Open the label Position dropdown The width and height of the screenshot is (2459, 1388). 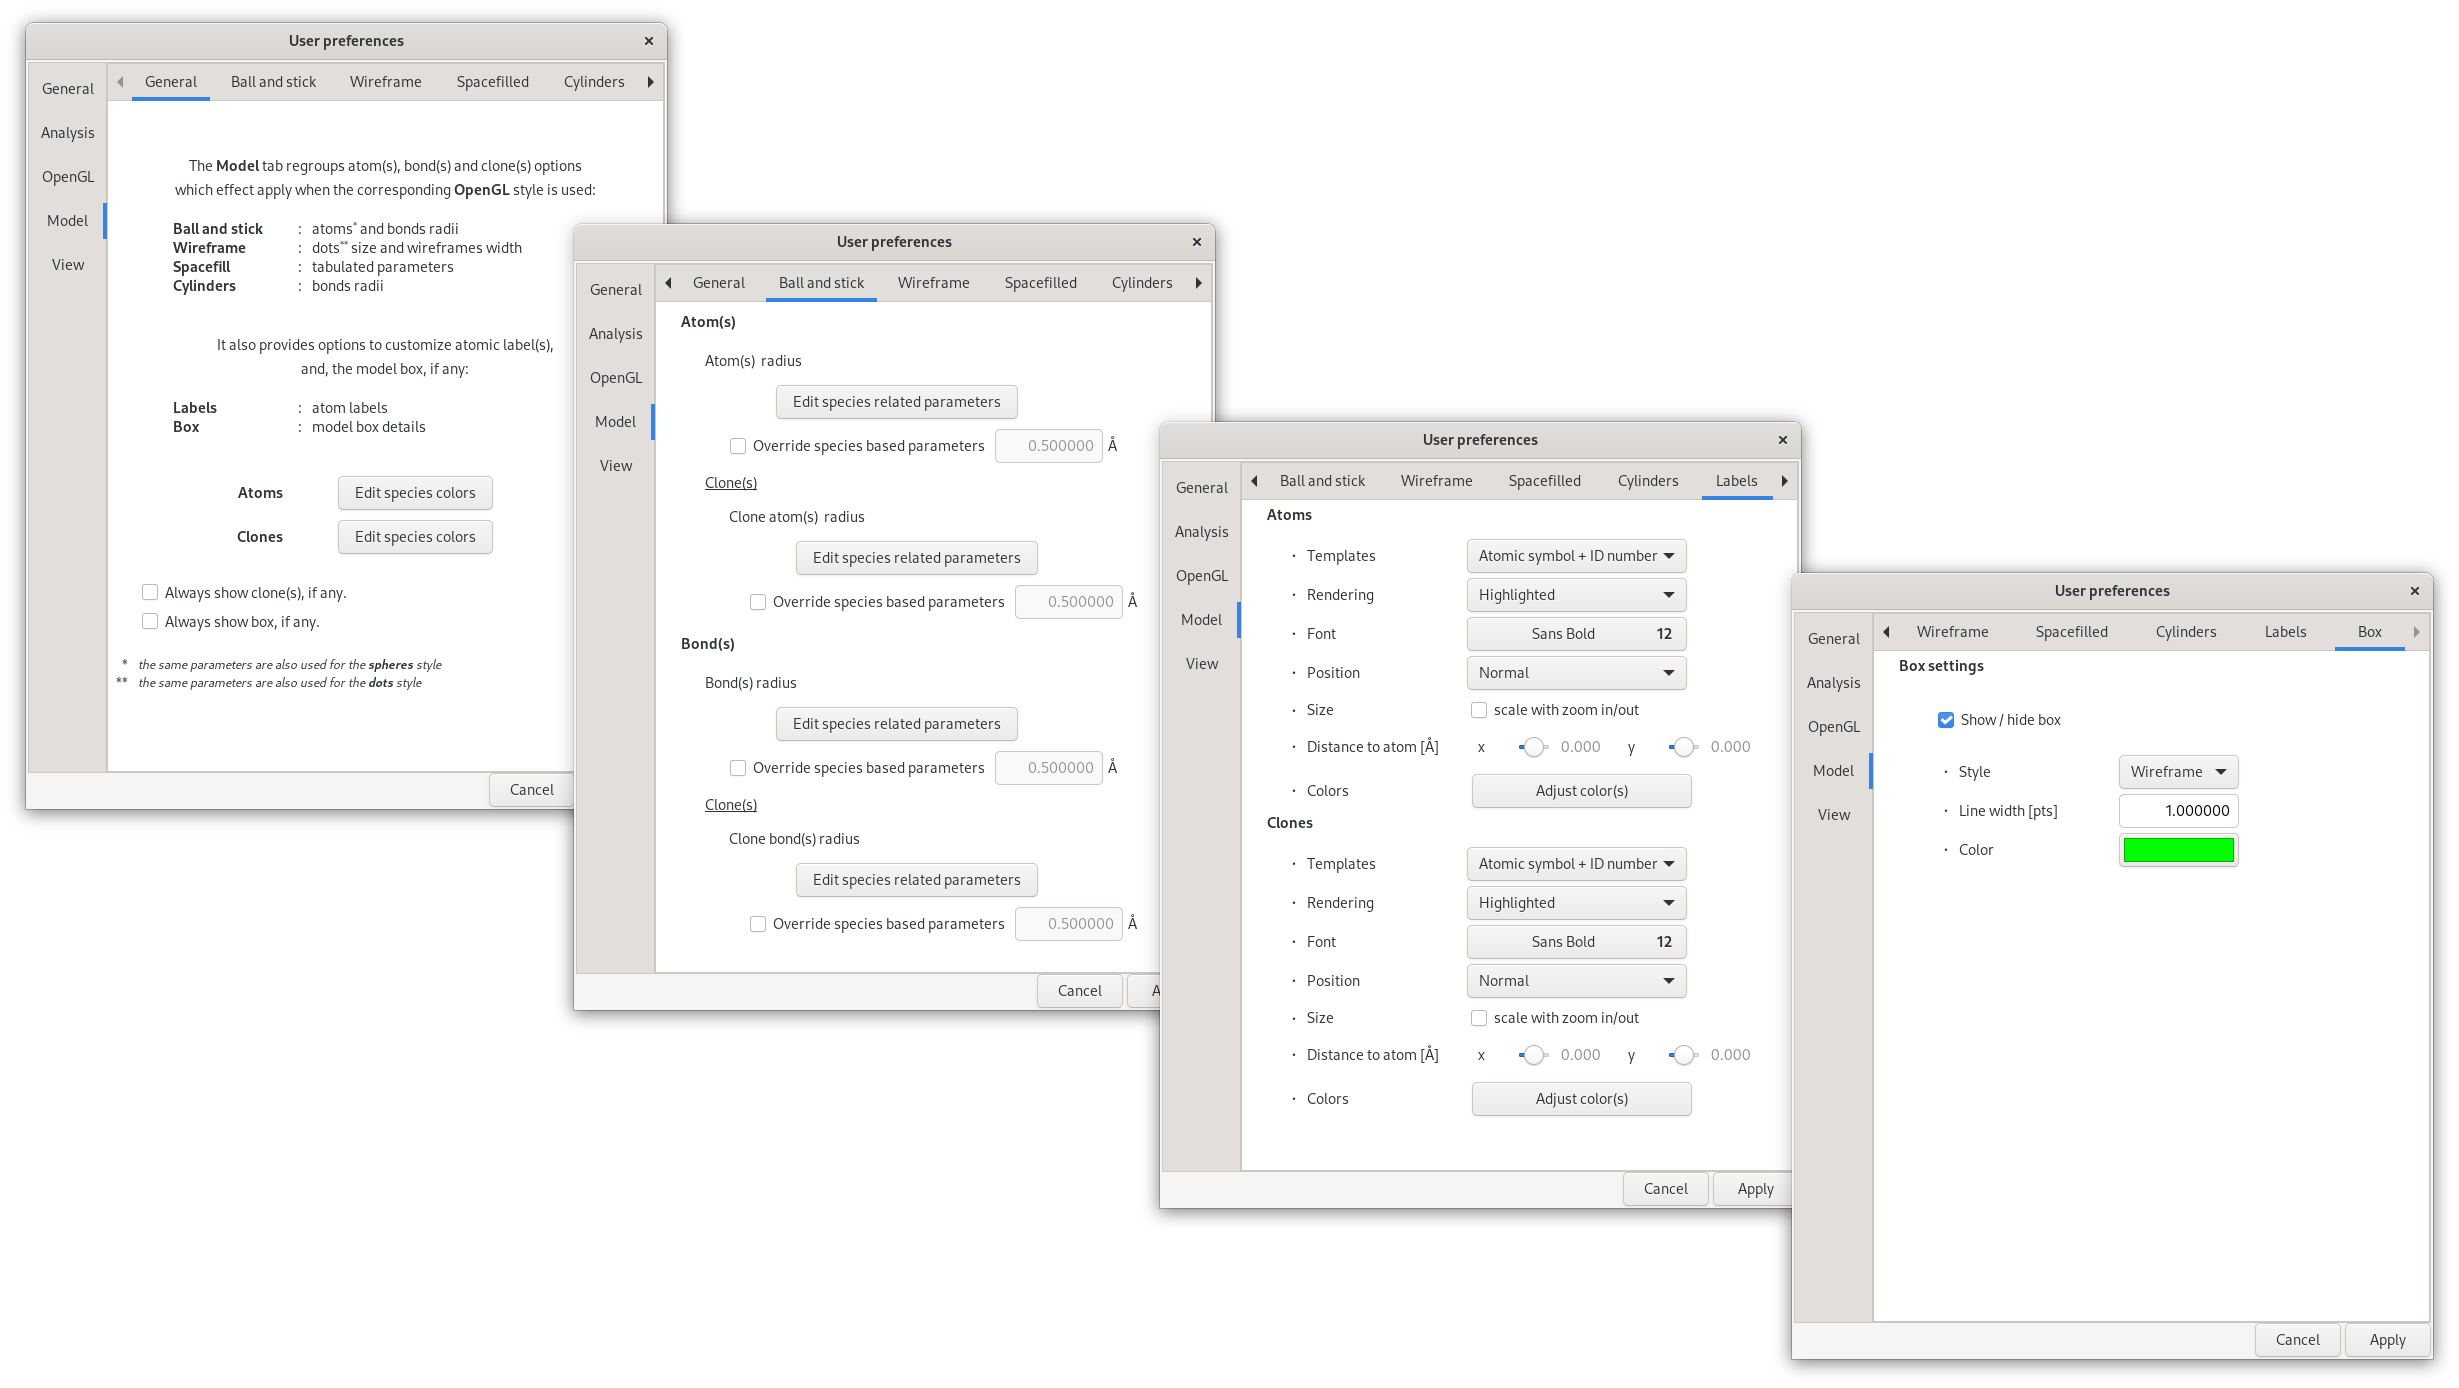[x=1575, y=672]
